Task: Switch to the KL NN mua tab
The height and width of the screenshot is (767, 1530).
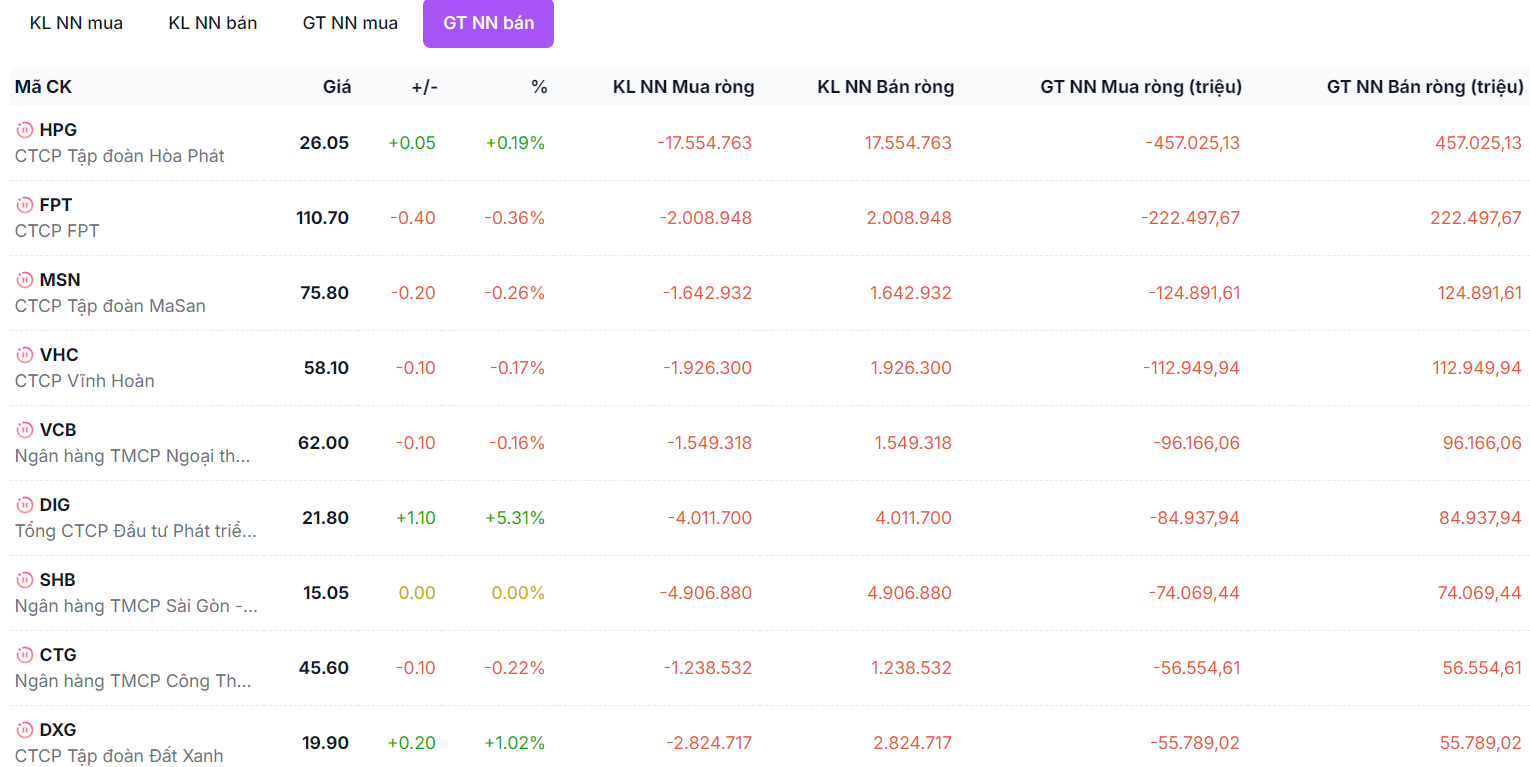Action: (x=76, y=23)
